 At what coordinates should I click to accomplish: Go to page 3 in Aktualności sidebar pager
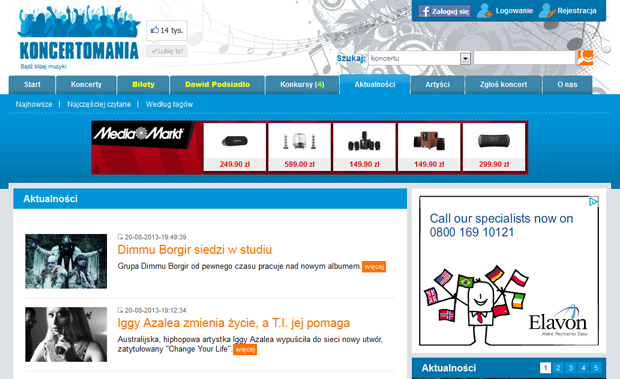571,368
